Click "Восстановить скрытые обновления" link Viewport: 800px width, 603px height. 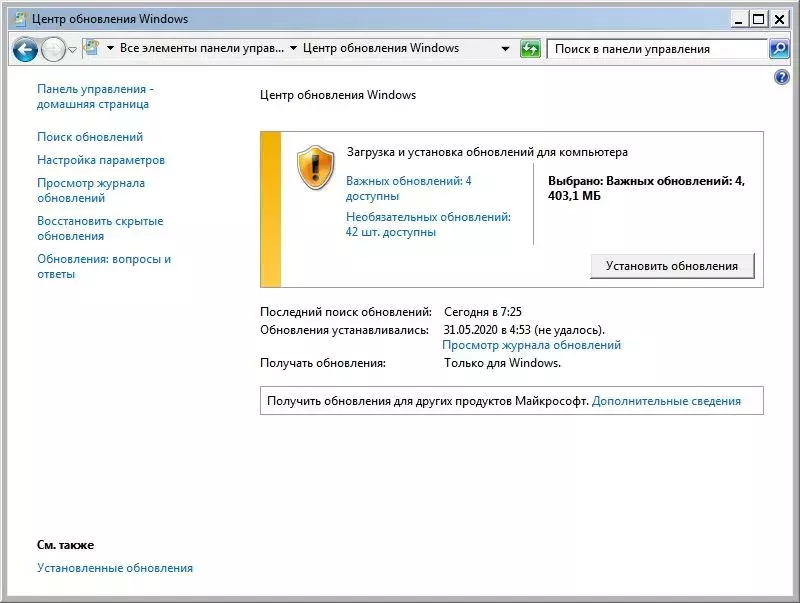(x=100, y=229)
